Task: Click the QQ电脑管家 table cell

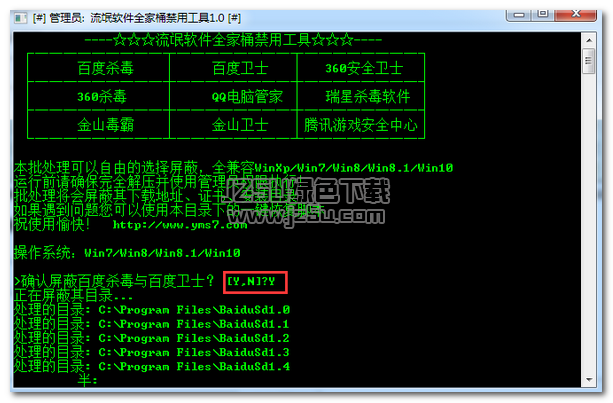Action: click(233, 96)
